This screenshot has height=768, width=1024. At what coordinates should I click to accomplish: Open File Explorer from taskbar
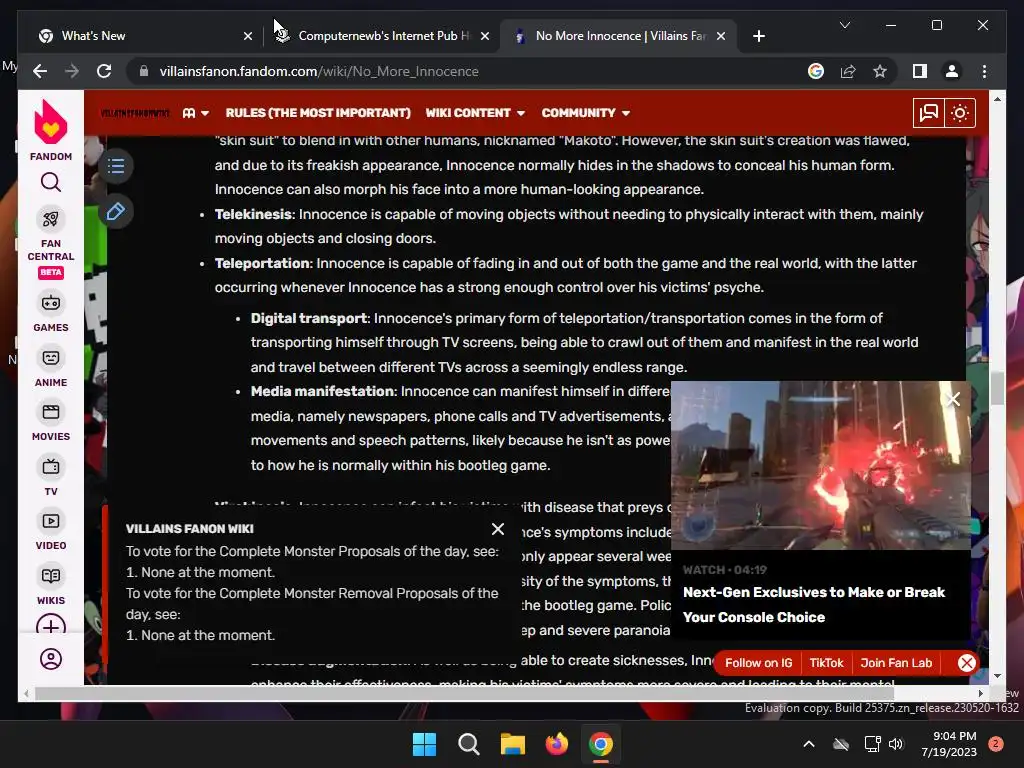513,744
